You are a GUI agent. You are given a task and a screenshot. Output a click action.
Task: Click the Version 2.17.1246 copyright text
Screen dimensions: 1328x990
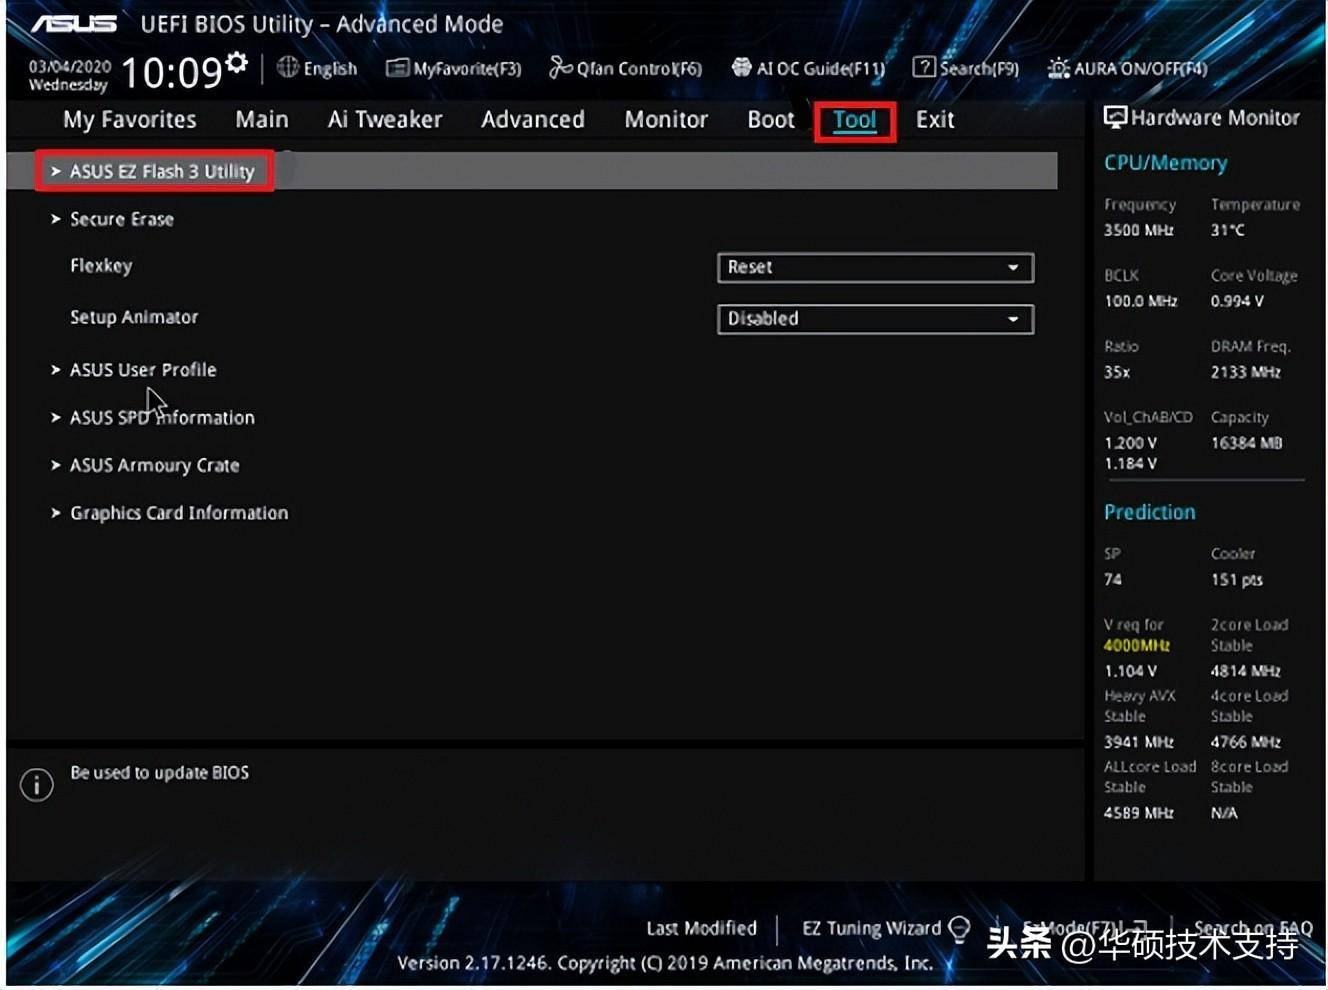tap(665, 963)
